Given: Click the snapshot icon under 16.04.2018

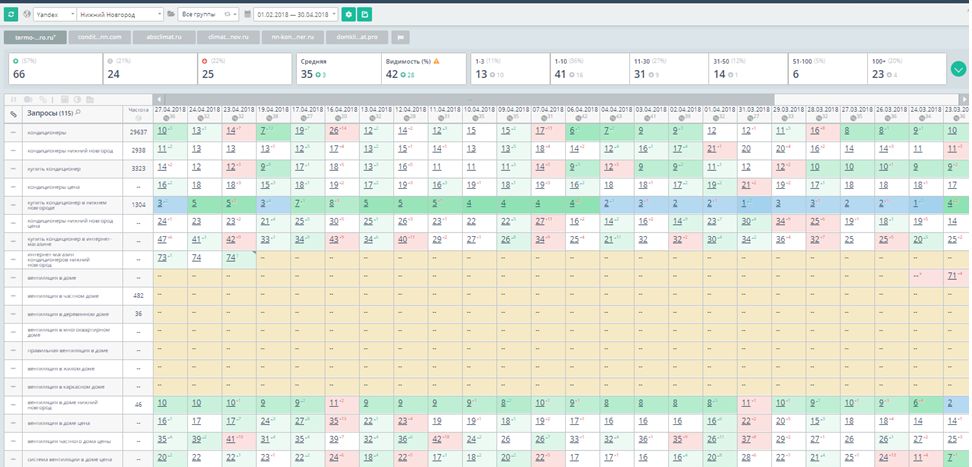Looking at the screenshot, I should [x=338, y=117].
